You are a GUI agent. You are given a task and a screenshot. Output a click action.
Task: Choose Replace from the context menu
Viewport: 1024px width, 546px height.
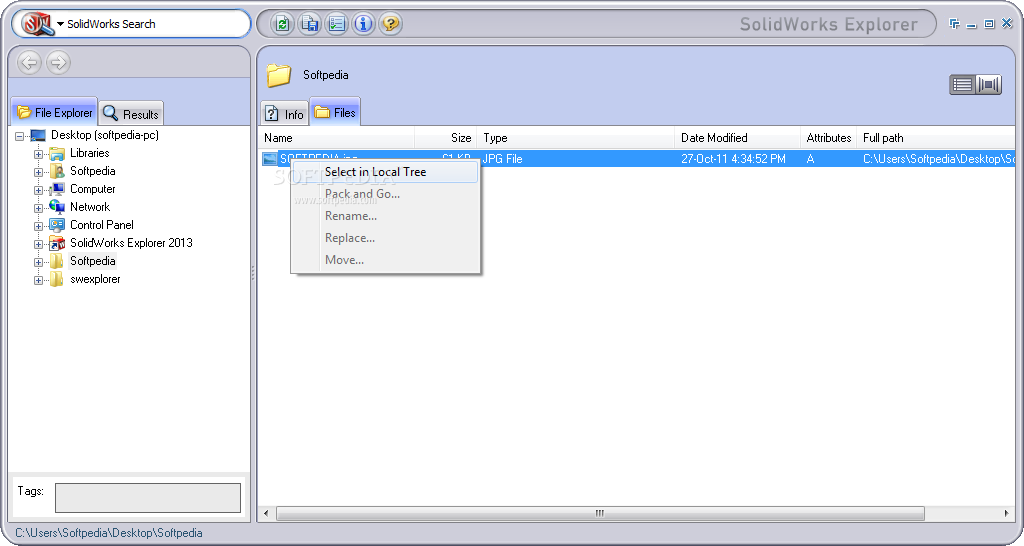tap(385, 238)
